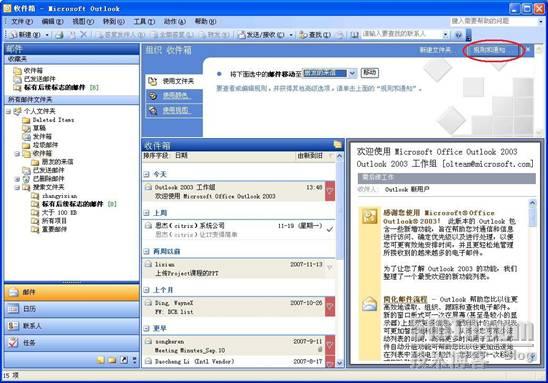Collapse the 今天 (Today) message group

[x=147, y=174]
